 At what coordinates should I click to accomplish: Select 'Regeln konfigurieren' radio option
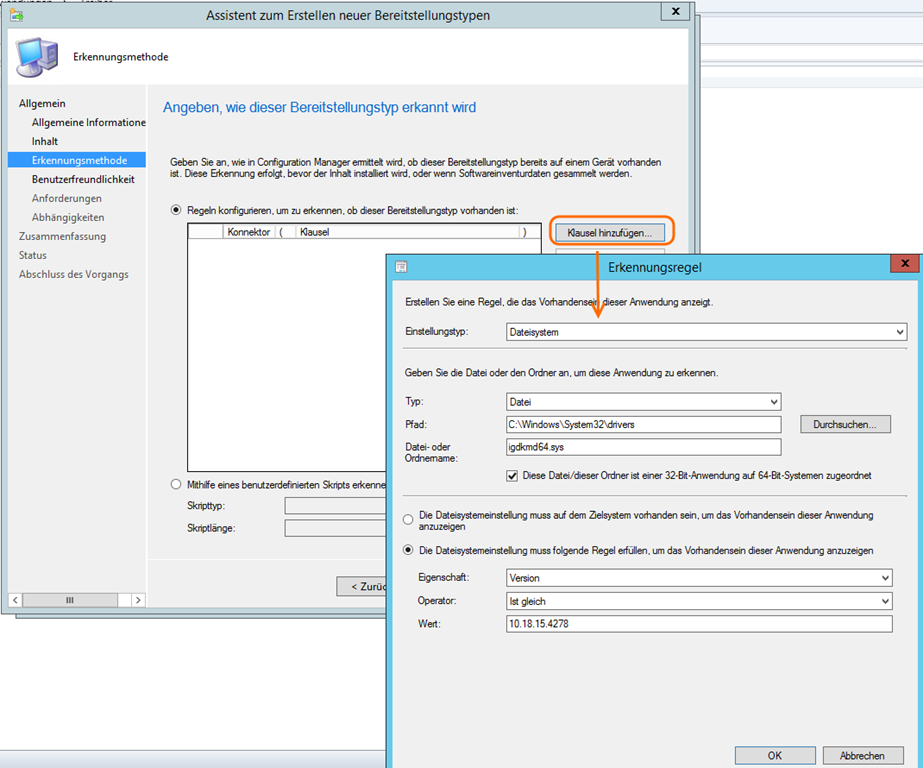click(x=177, y=210)
